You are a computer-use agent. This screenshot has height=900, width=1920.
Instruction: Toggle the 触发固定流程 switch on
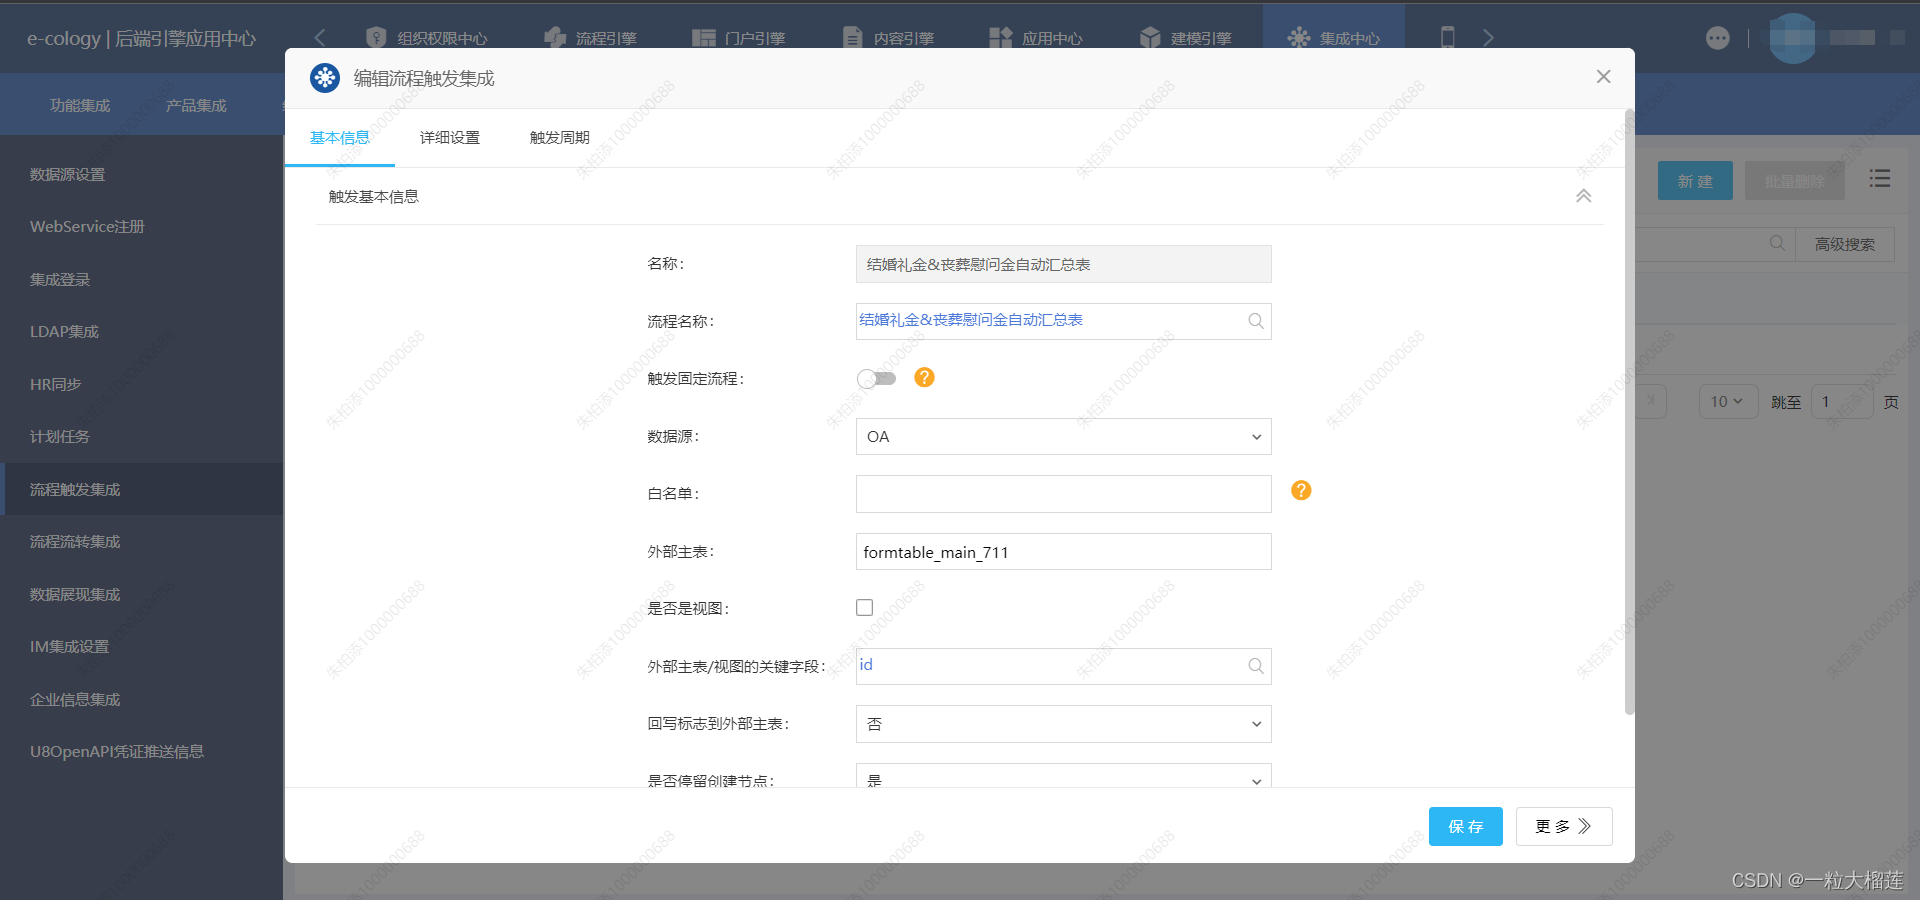tap(875, 378)
